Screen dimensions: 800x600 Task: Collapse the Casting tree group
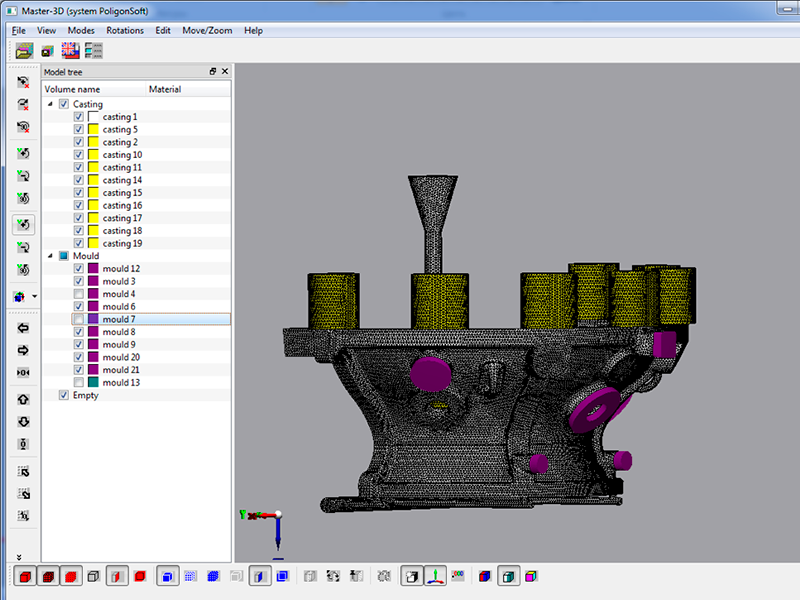point(51,104)
